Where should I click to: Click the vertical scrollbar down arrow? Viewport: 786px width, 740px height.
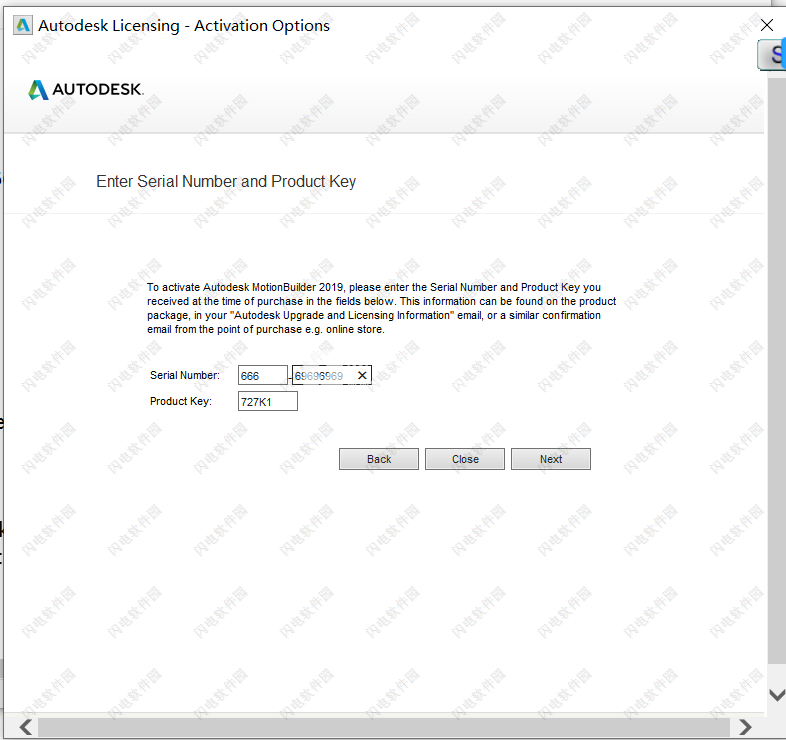(776, 695)
